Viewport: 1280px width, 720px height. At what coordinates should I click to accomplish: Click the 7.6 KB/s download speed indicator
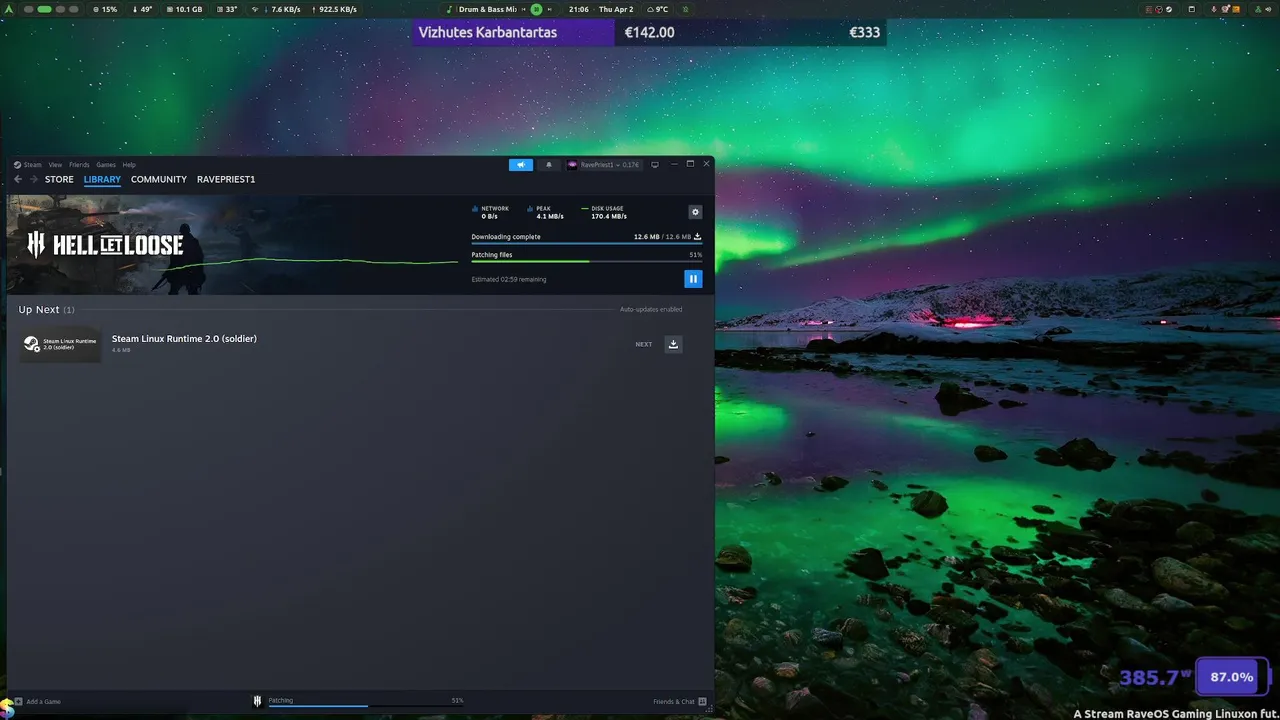pyautogui.click(x=281, y=9)
